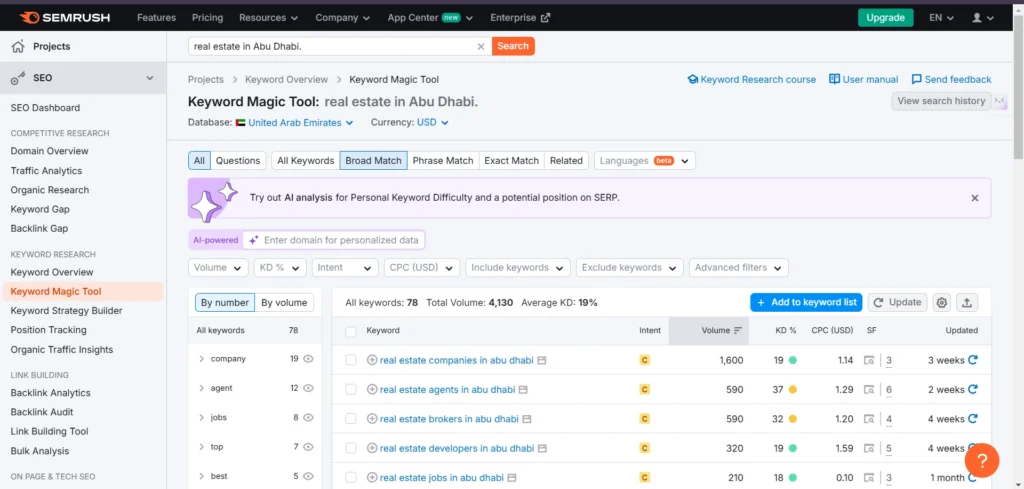
Task: Refresh the 'real estate companies' row data
Action: click(x=973, y=360)
